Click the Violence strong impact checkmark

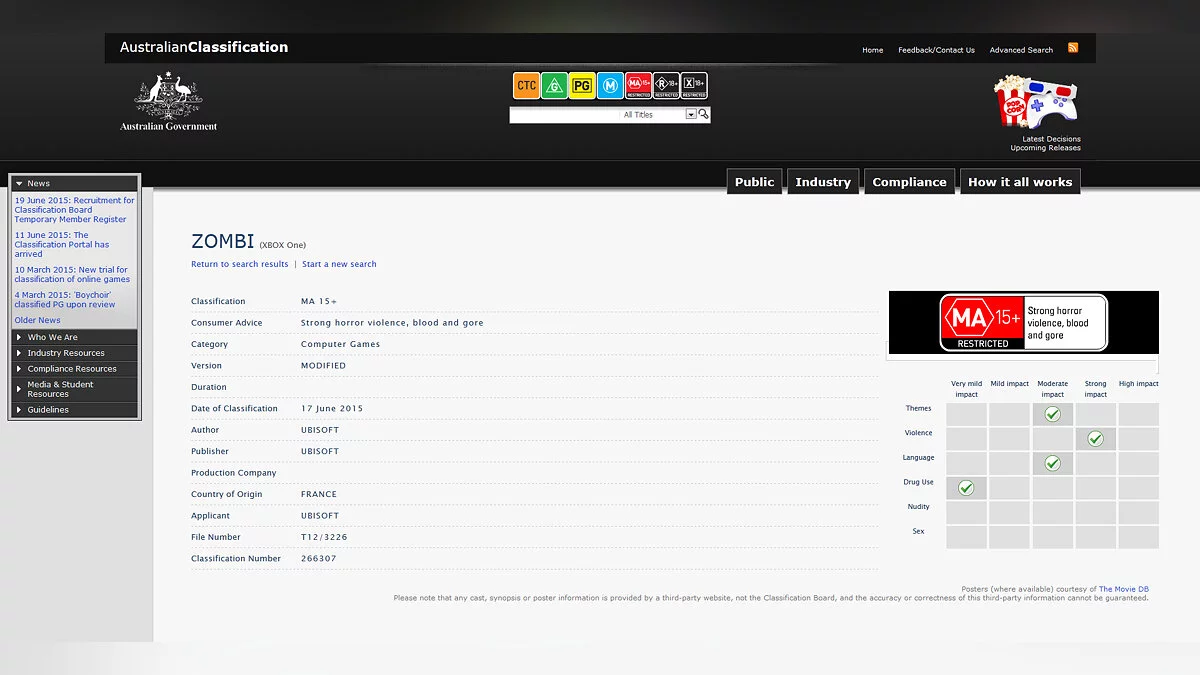pyautogui.click(x=1095, y=439)
